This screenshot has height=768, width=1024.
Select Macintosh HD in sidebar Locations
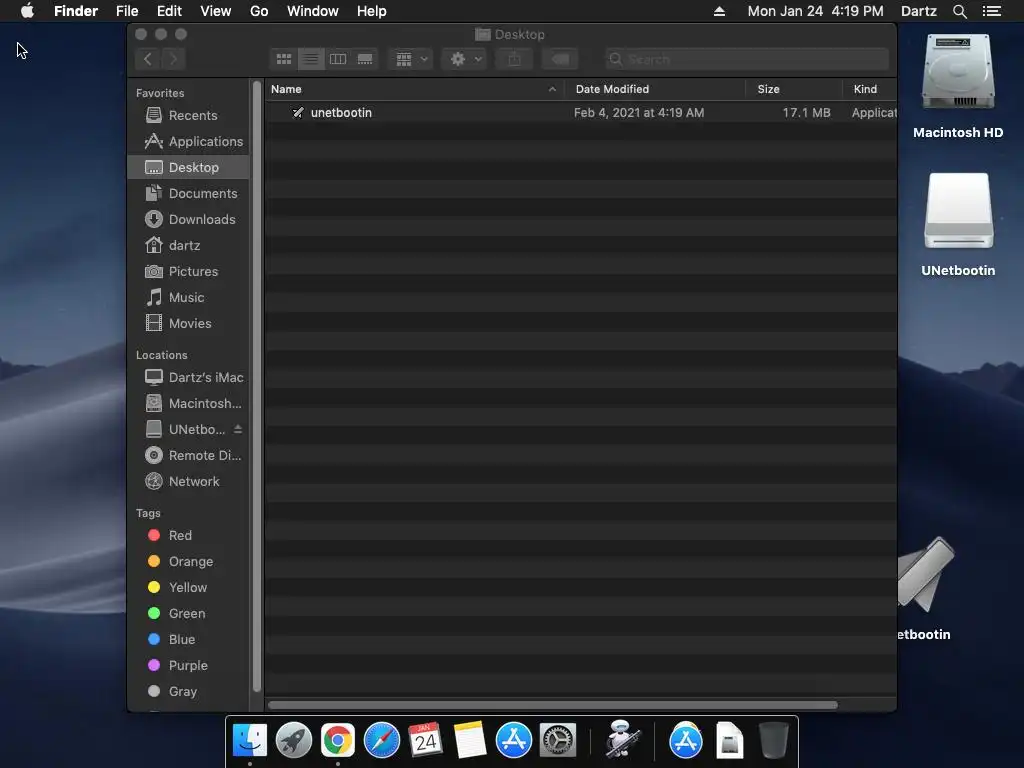tap(188, 404)
